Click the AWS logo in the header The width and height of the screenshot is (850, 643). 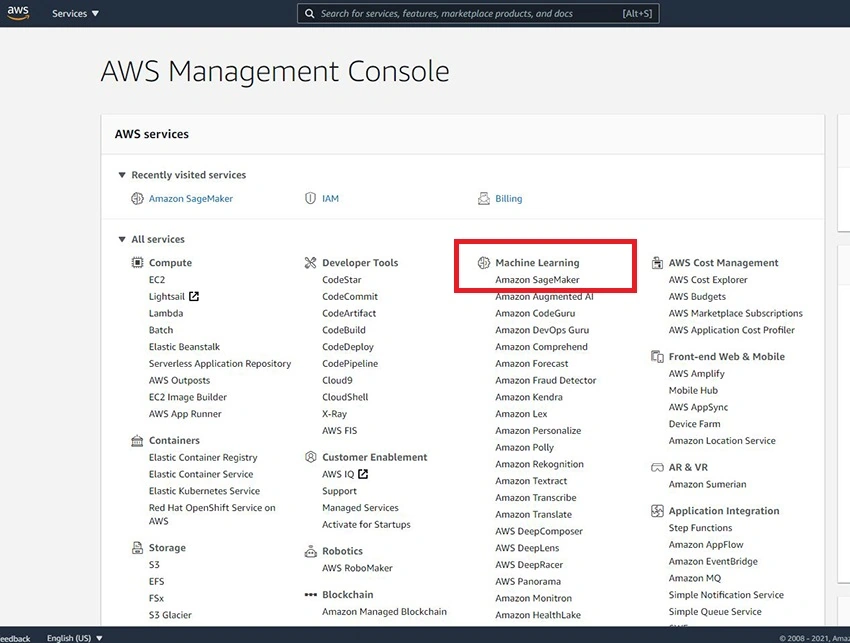pyautogui.click(x=18, y=13)
